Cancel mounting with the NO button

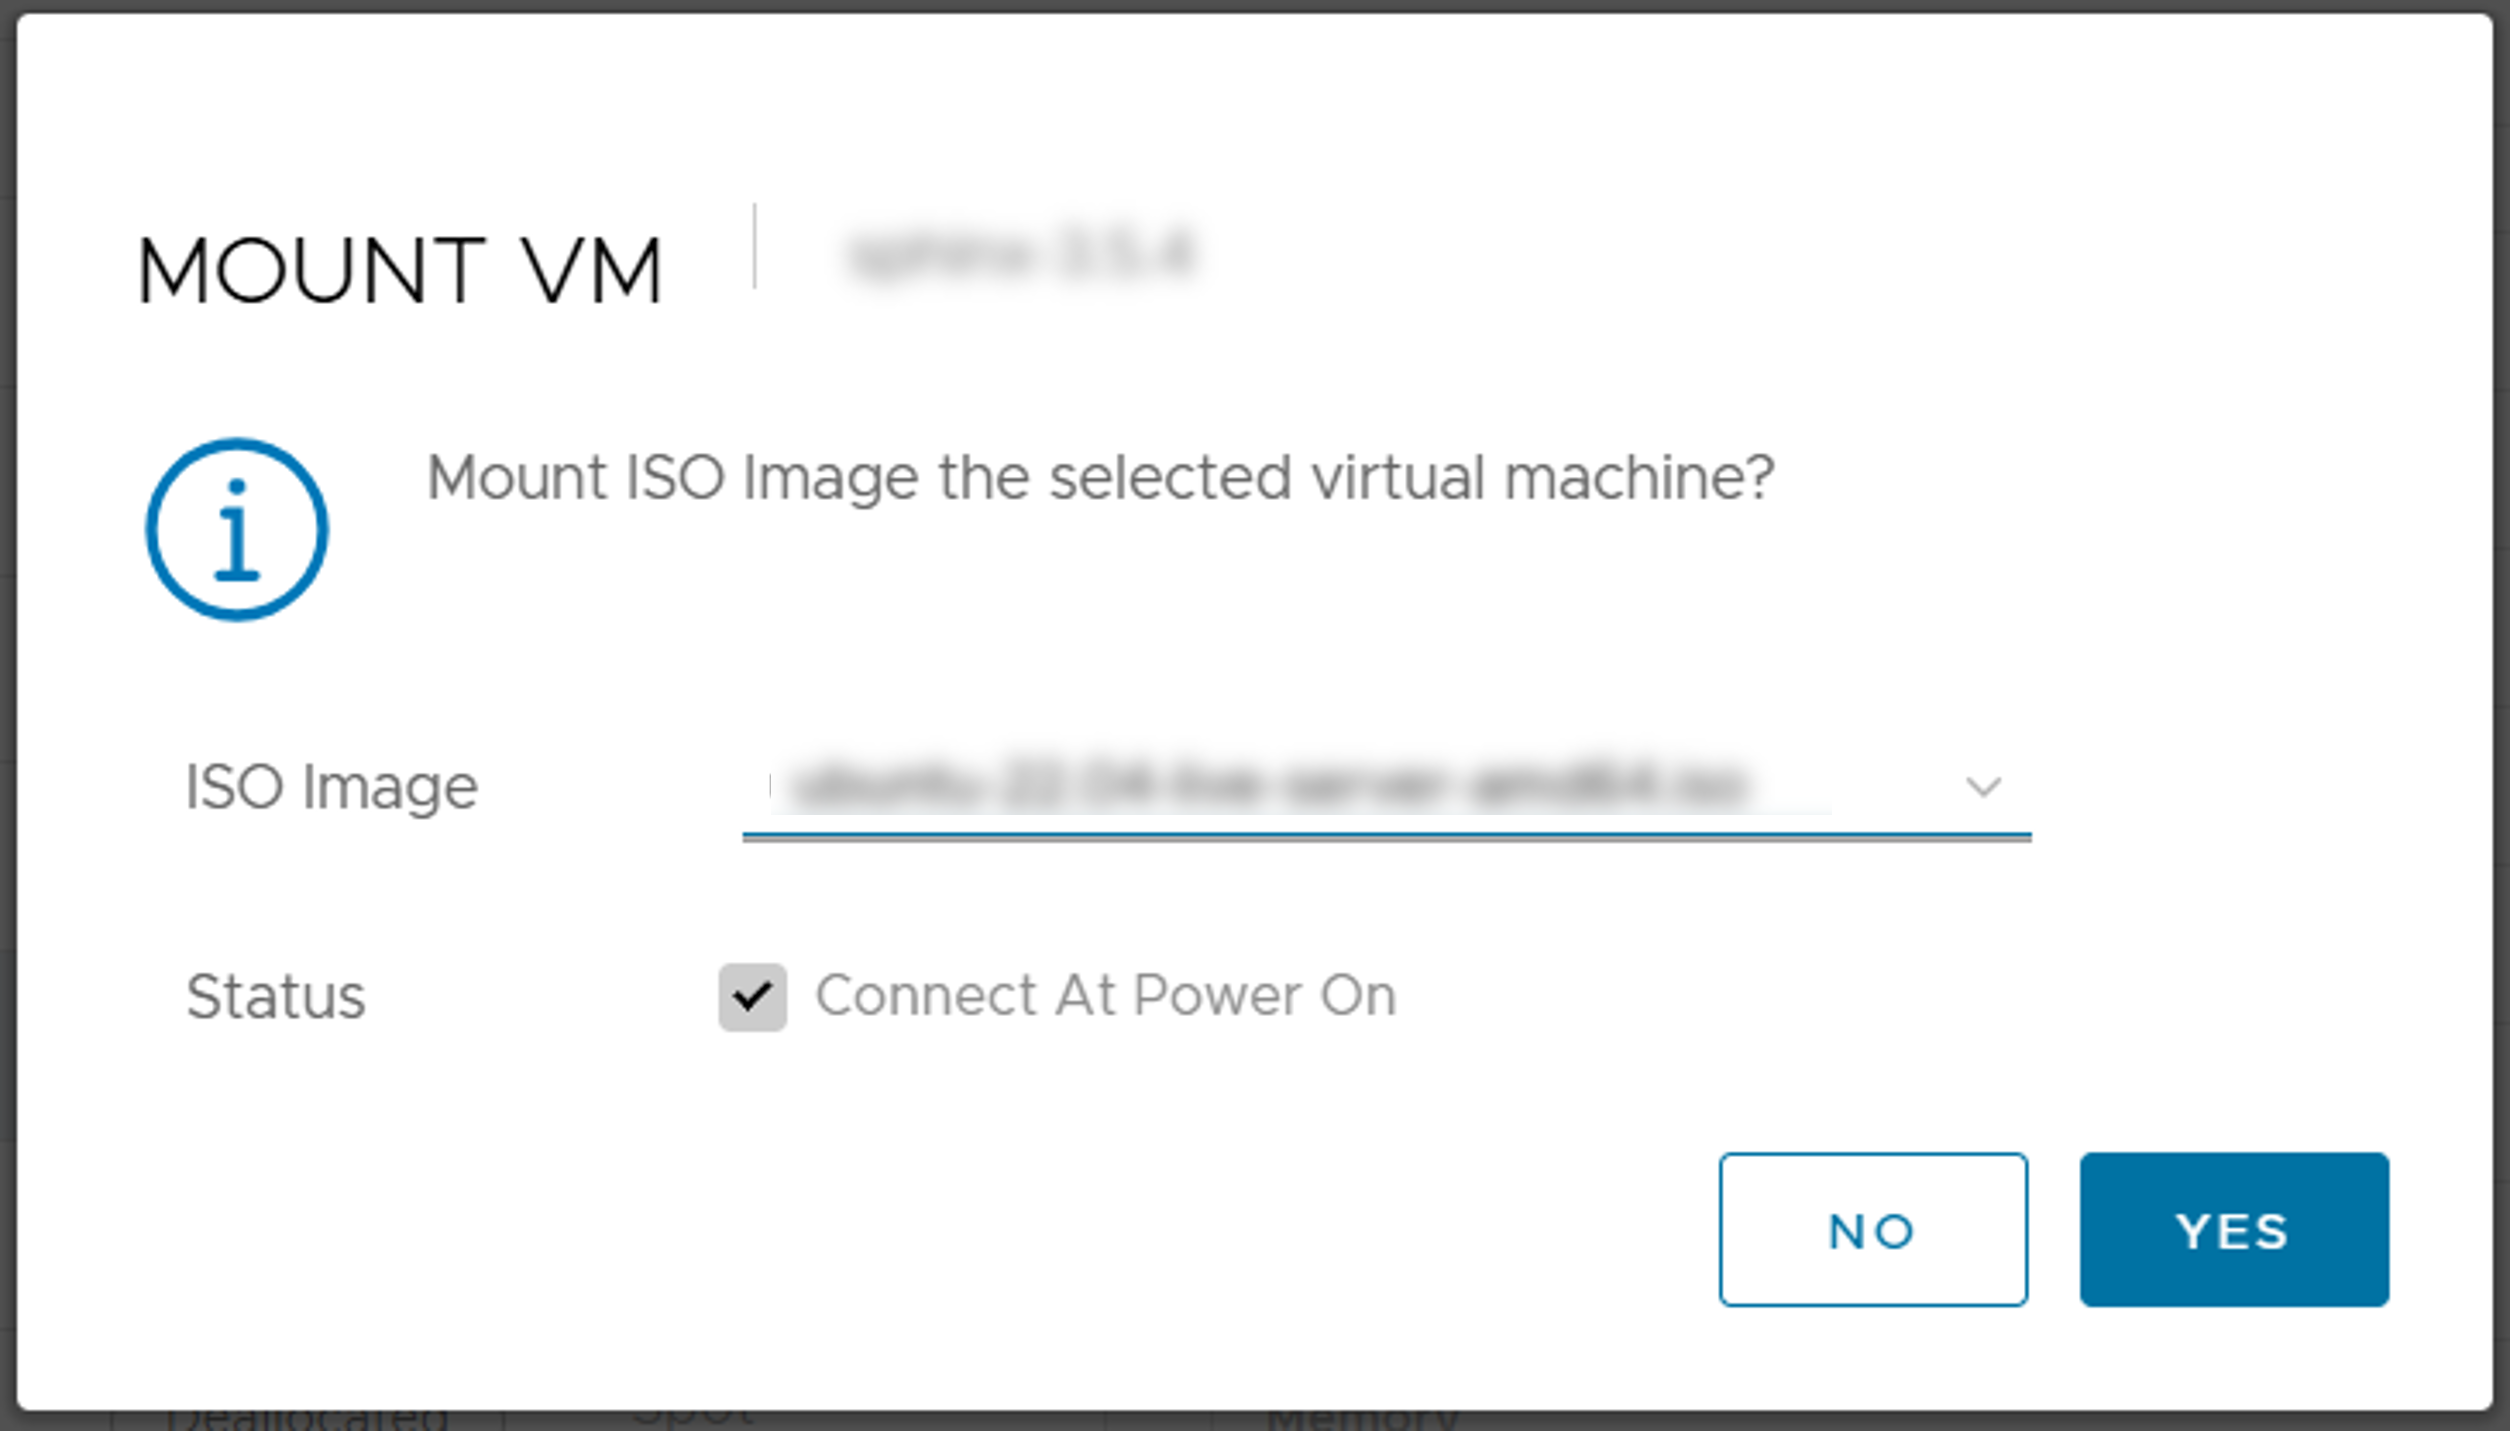[x=1873, y=1229]
